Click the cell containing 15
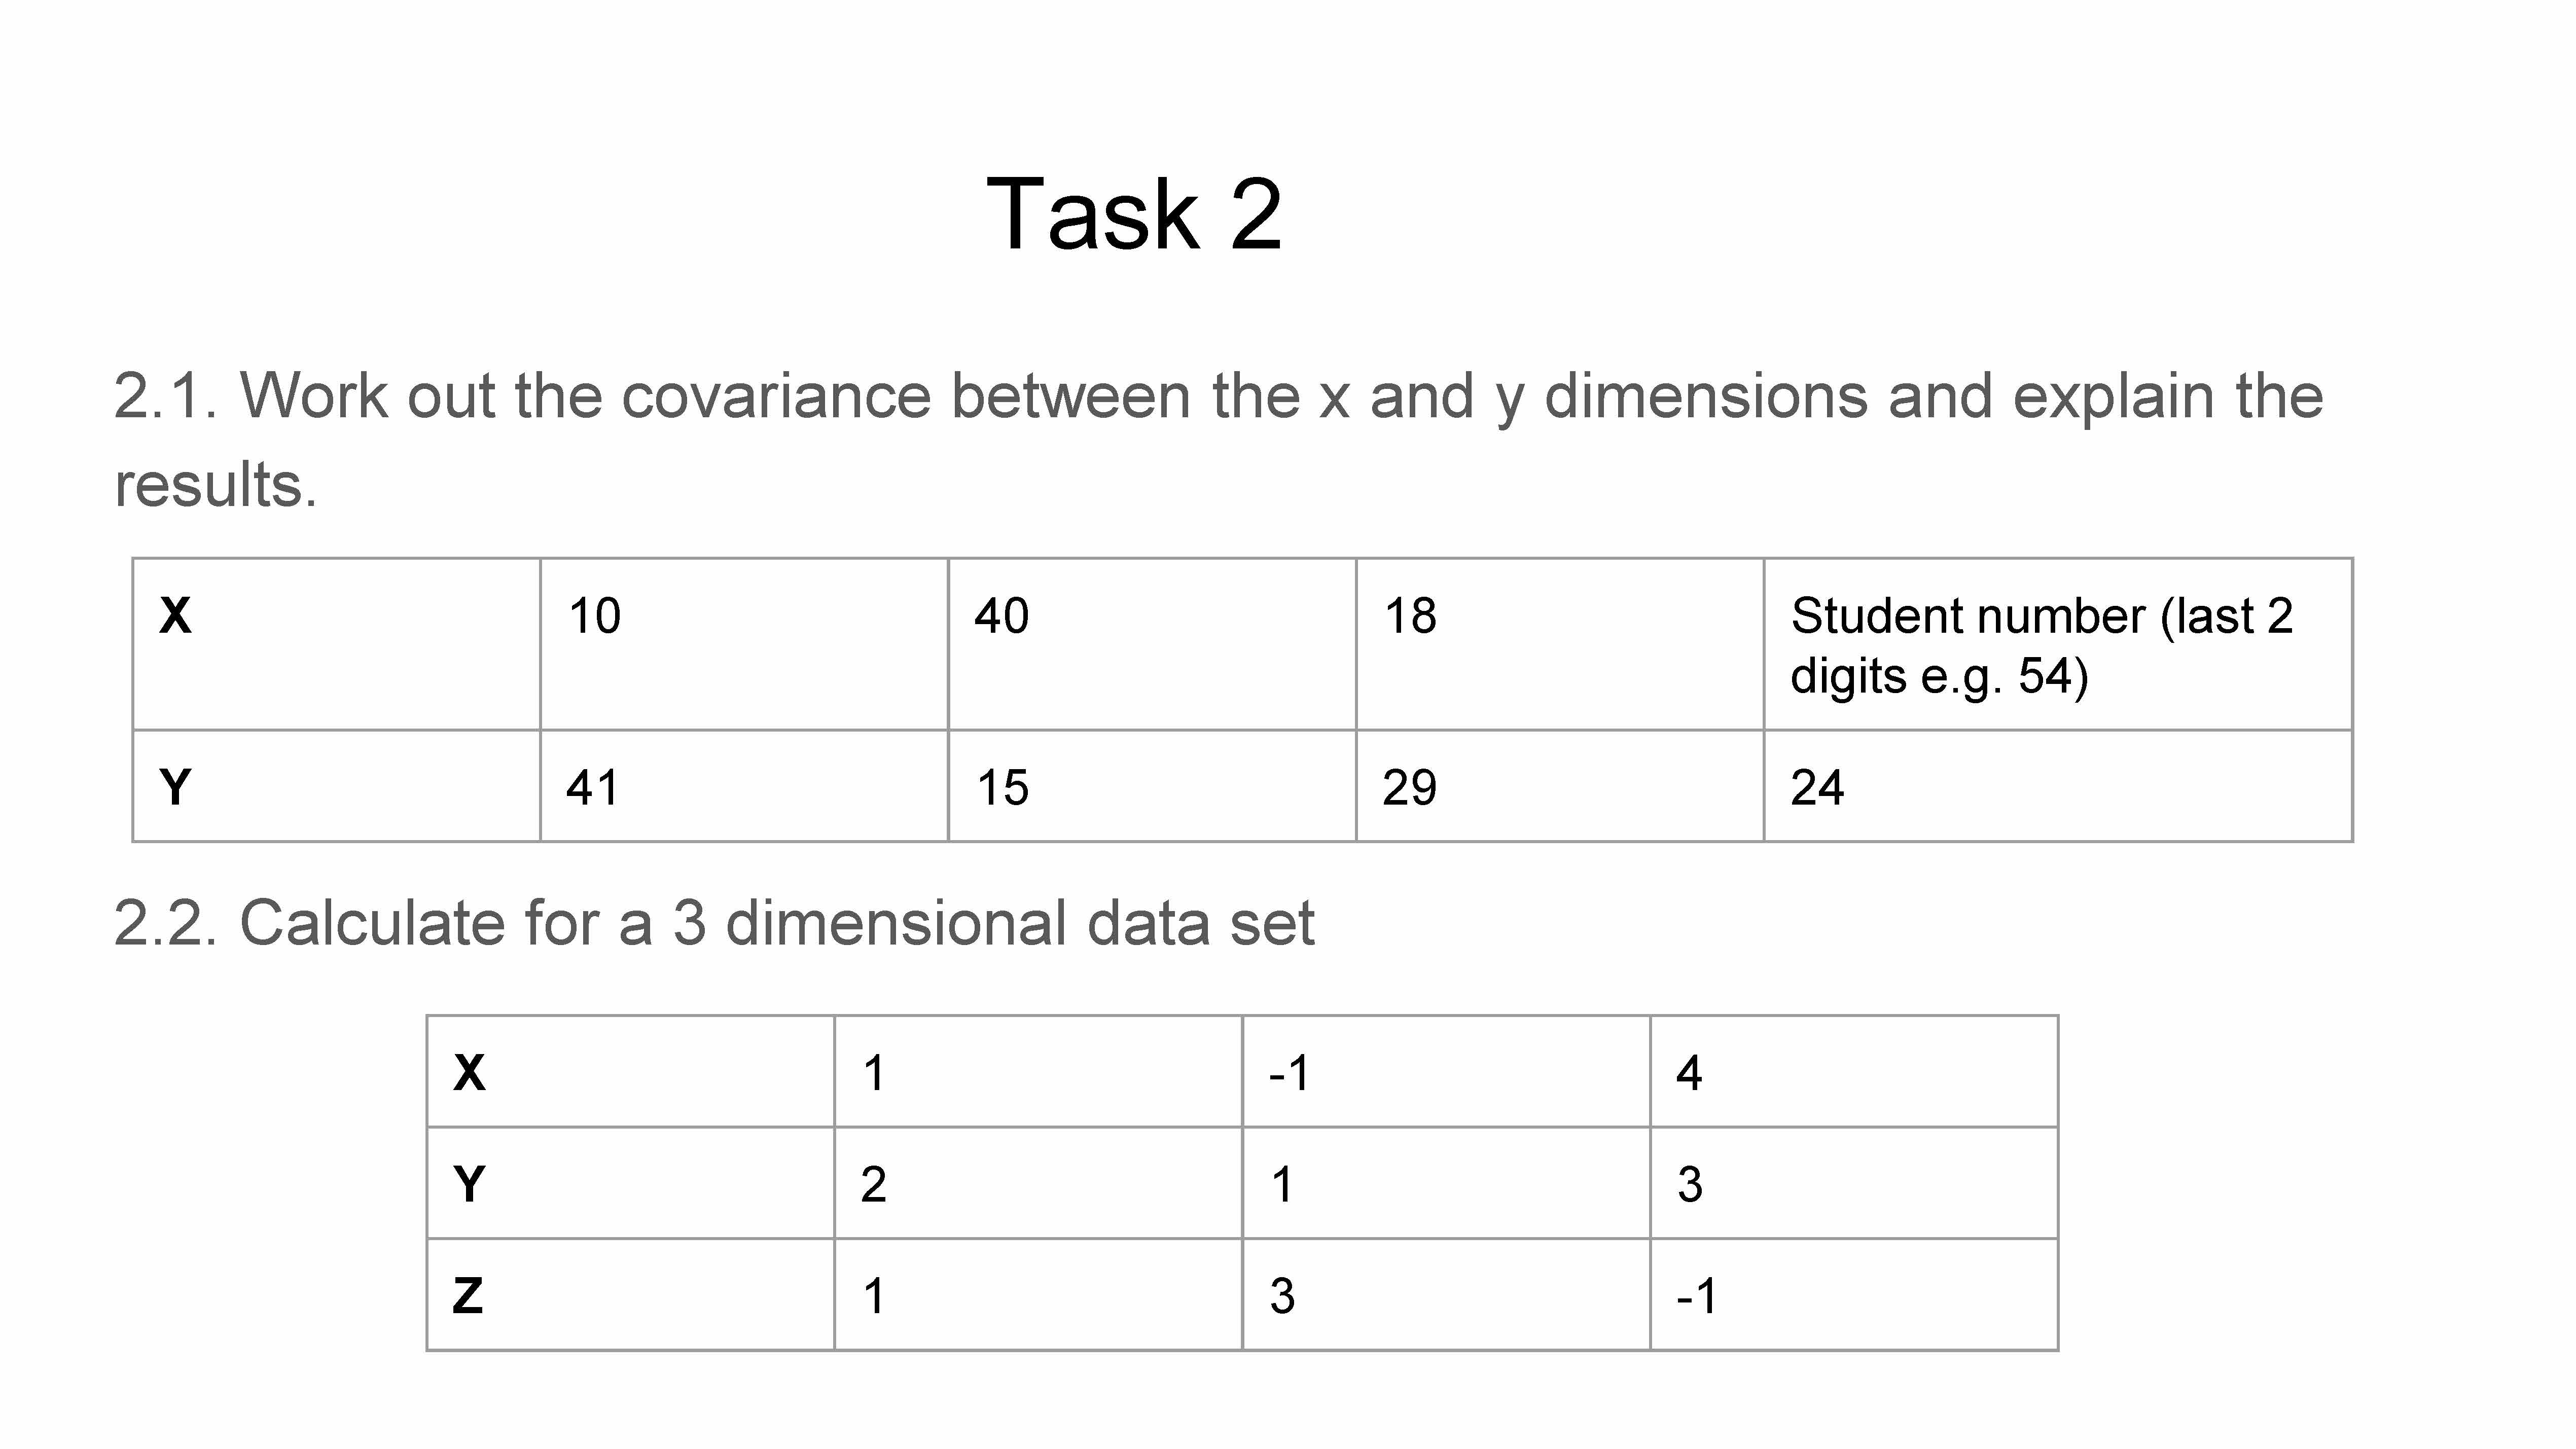 pos(1151,786)
